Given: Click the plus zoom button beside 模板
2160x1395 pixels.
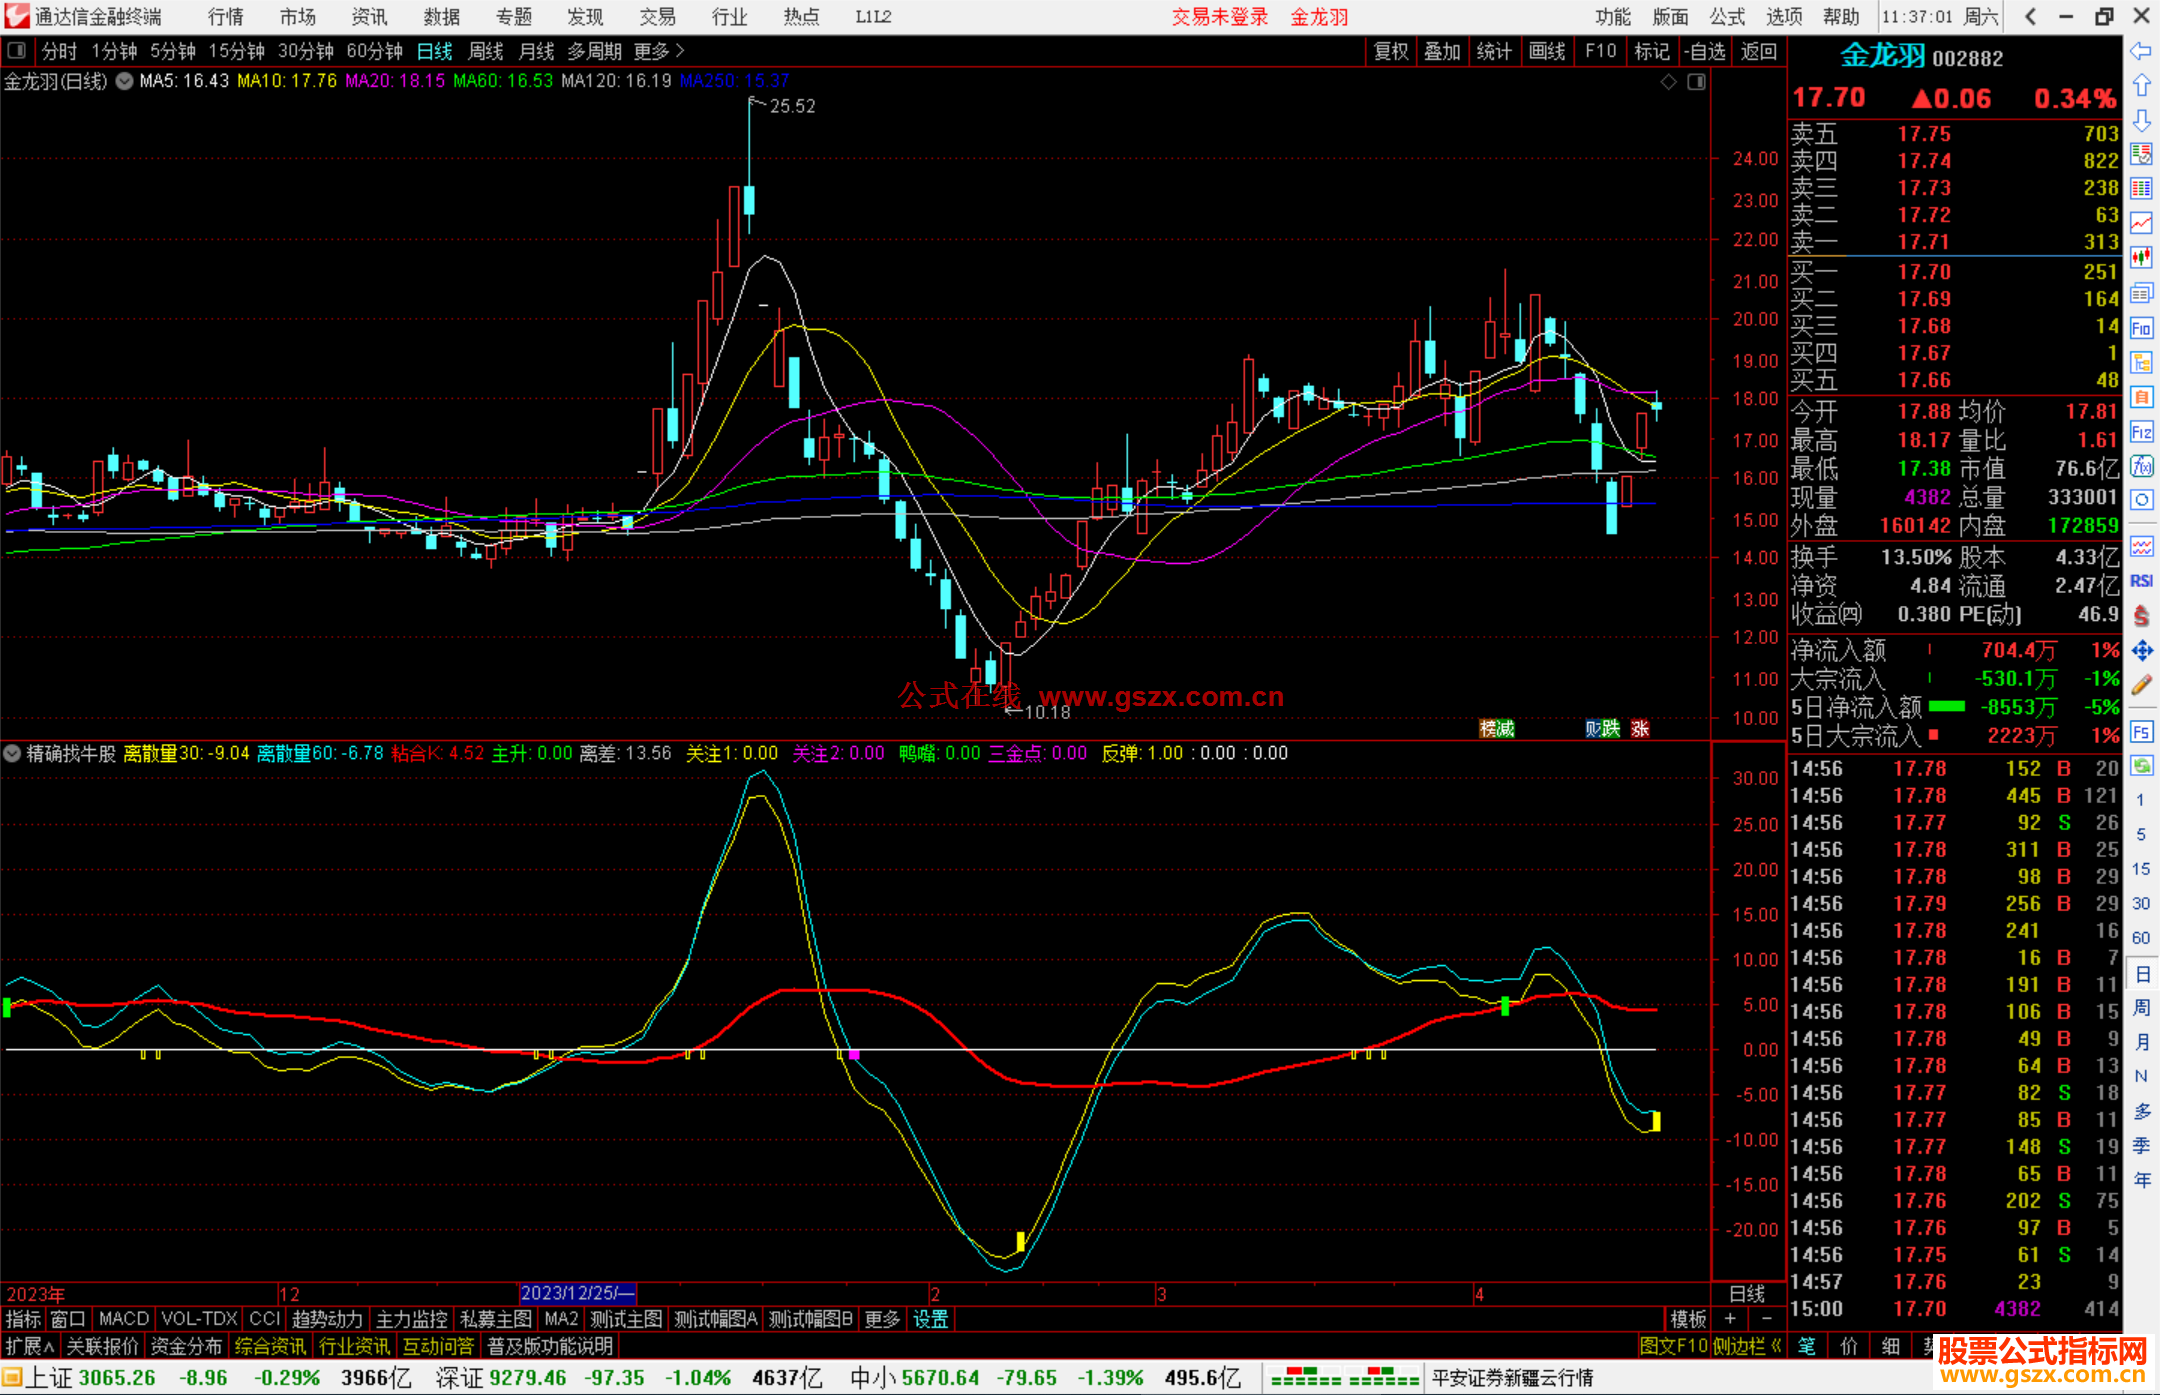Looking at the screenshot, I should pyautogui.click(x=1731, y=1319).
